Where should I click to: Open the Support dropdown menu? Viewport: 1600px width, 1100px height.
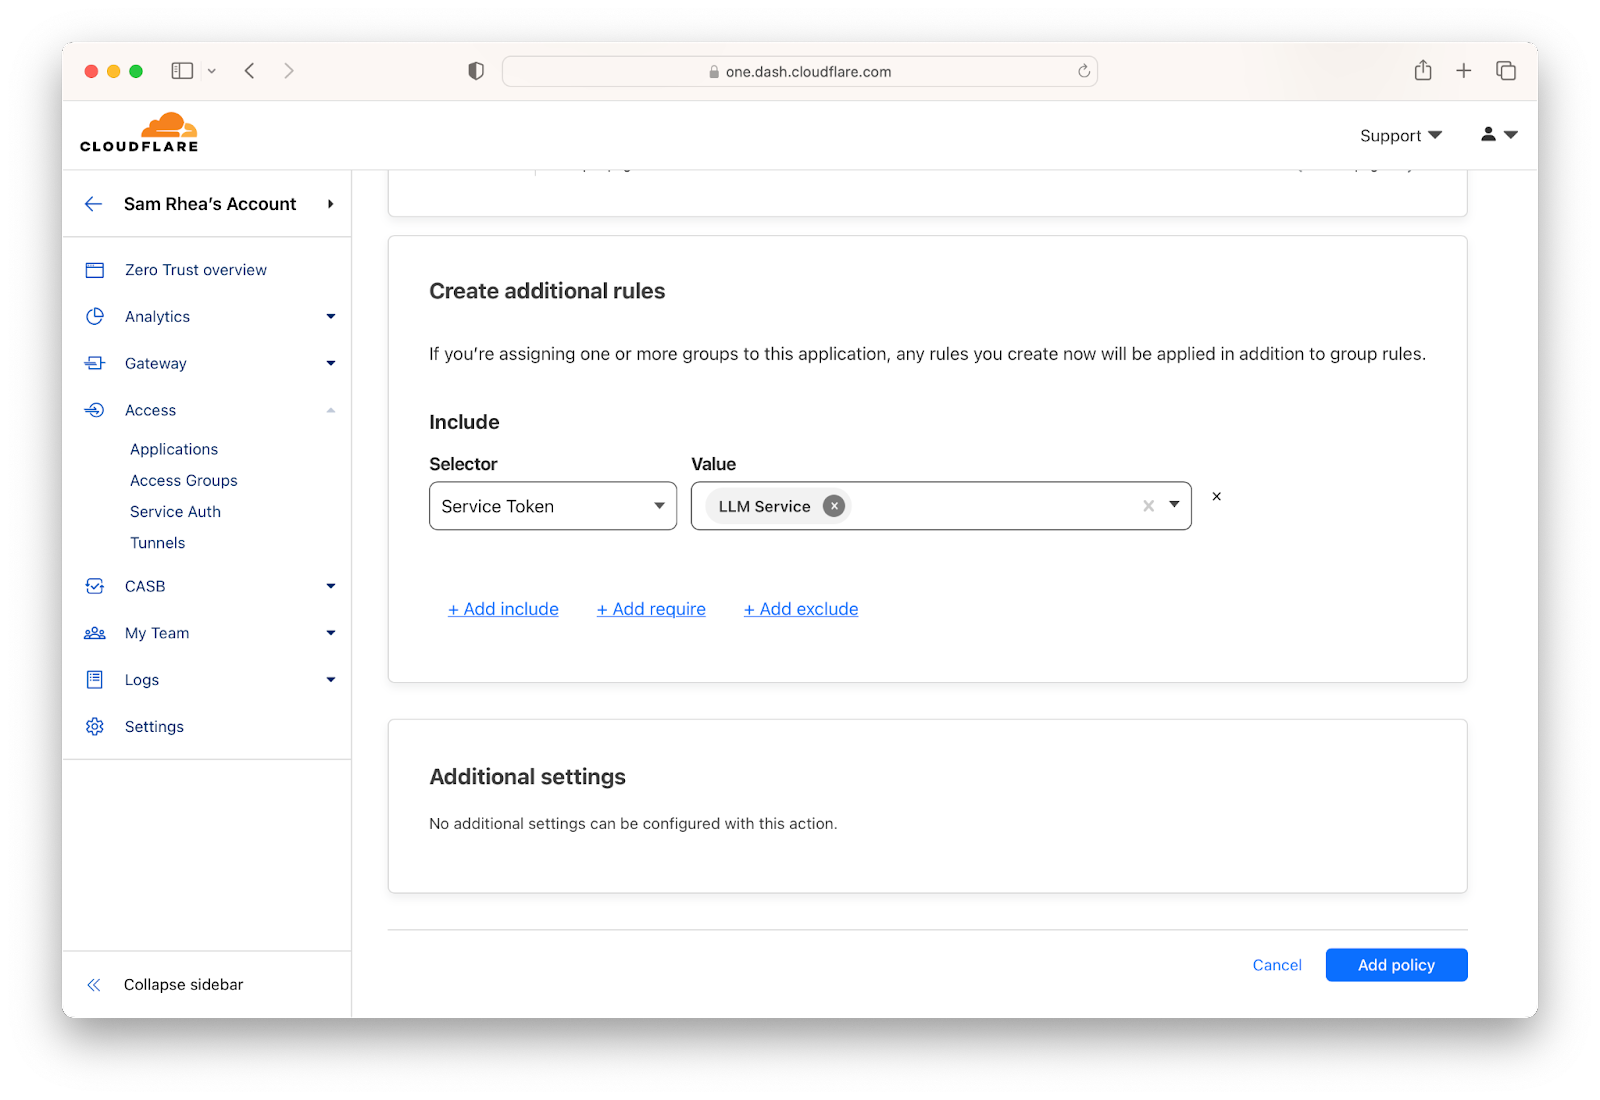click(x=1399, y=135)
